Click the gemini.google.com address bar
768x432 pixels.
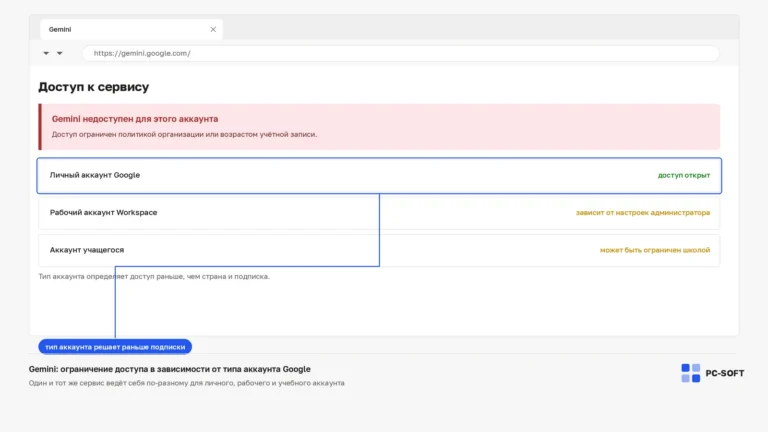tap(401, 53)
